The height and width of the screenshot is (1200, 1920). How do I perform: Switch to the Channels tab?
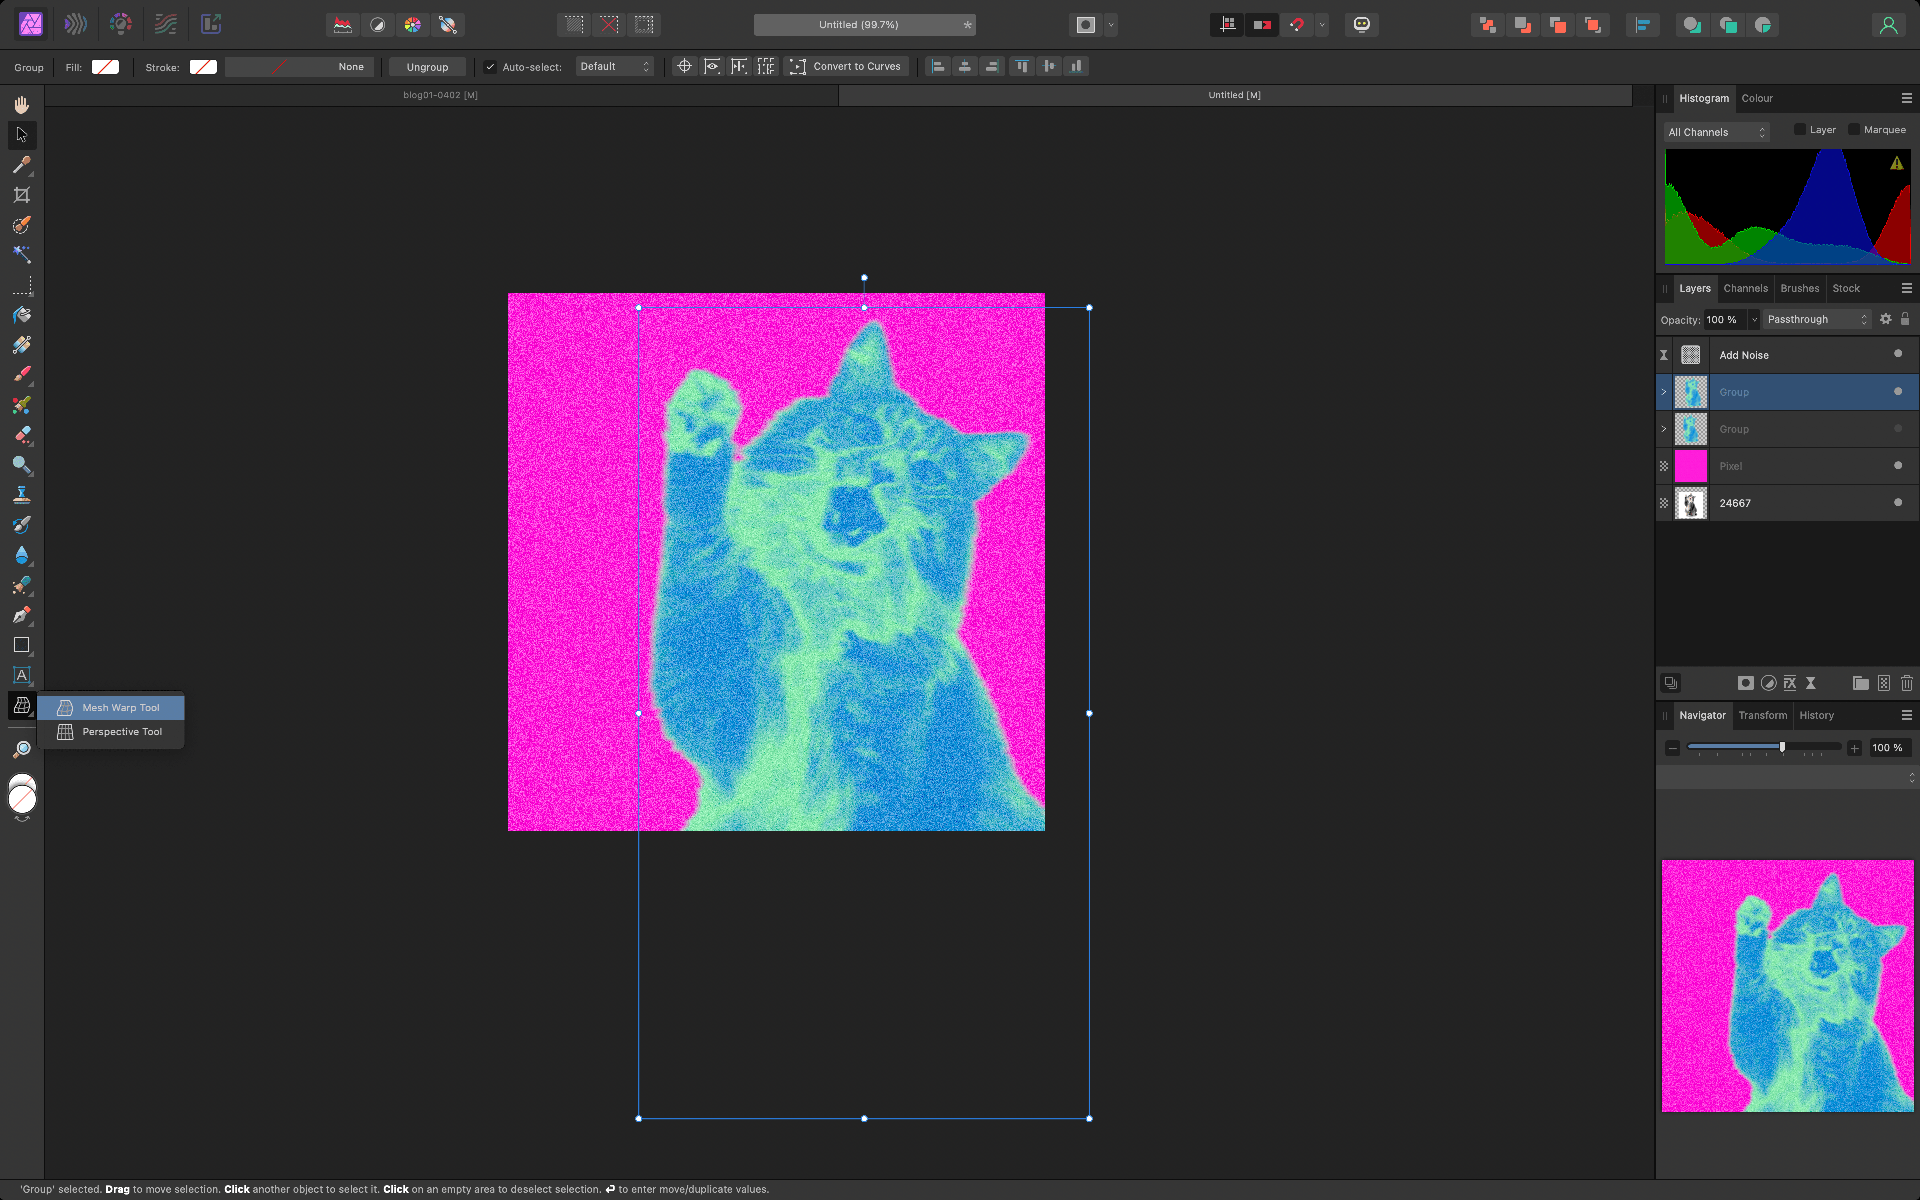(1744, 288)
